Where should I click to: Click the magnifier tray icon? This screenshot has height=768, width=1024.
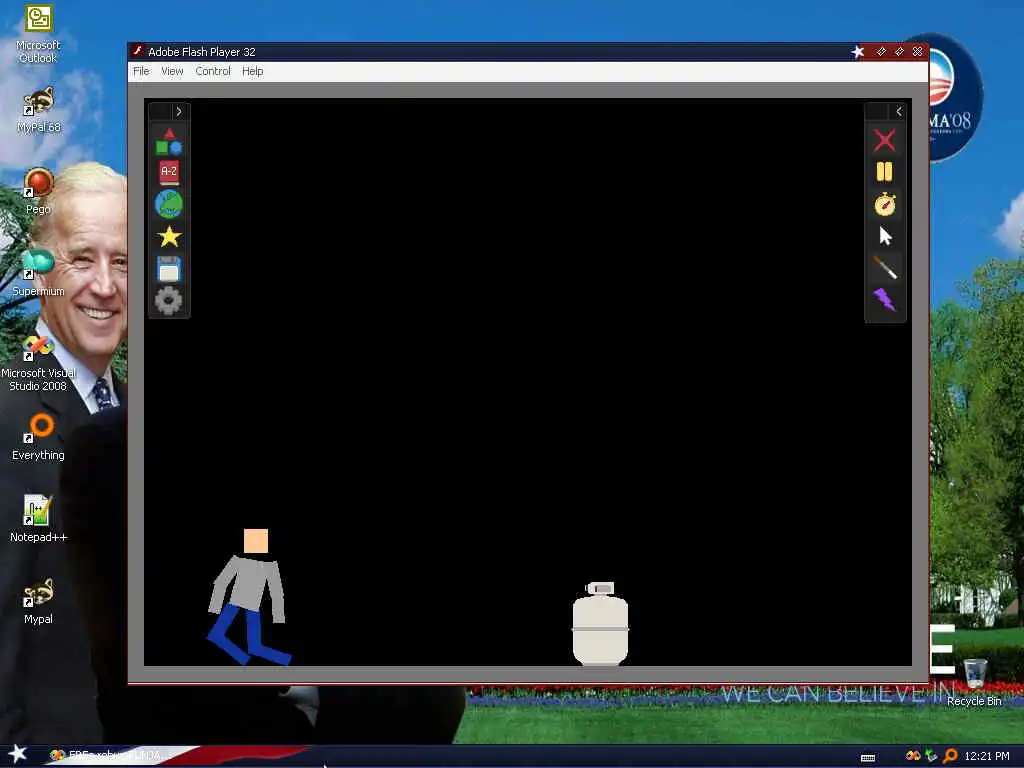click(x=950, y=756)
